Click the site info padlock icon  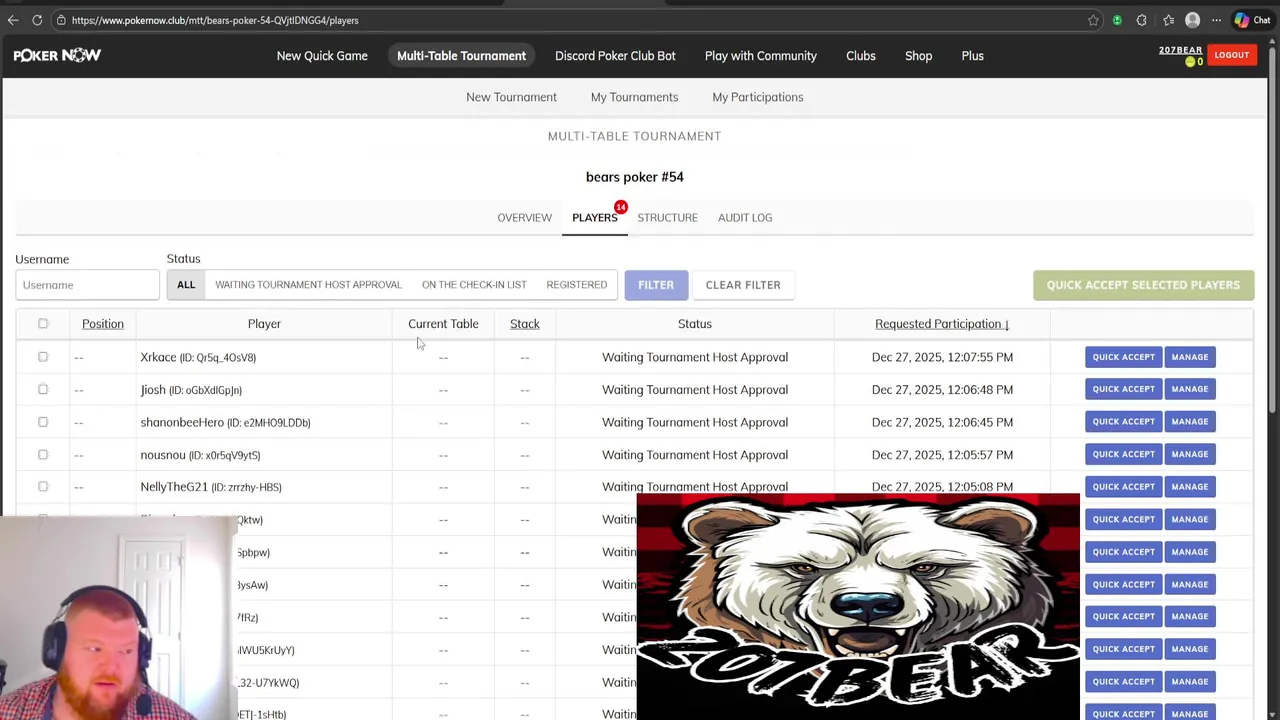(61, 20)
